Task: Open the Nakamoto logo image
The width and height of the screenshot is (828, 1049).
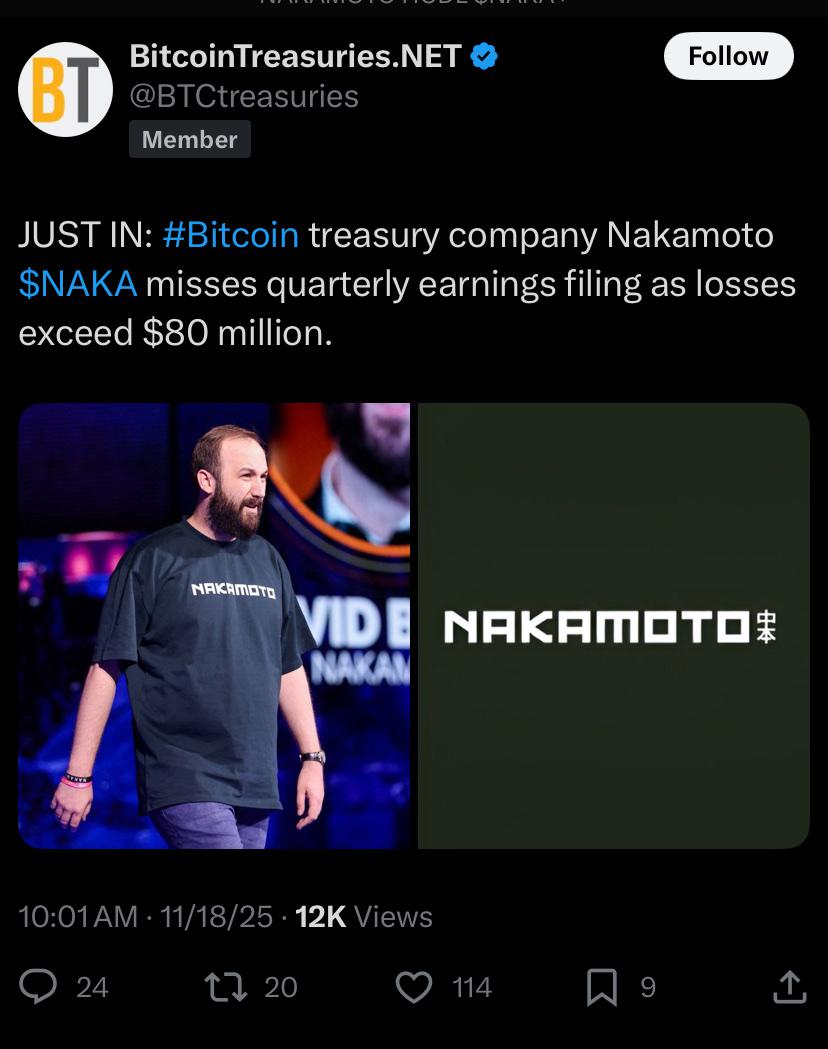Action: [x=613, y=626]
